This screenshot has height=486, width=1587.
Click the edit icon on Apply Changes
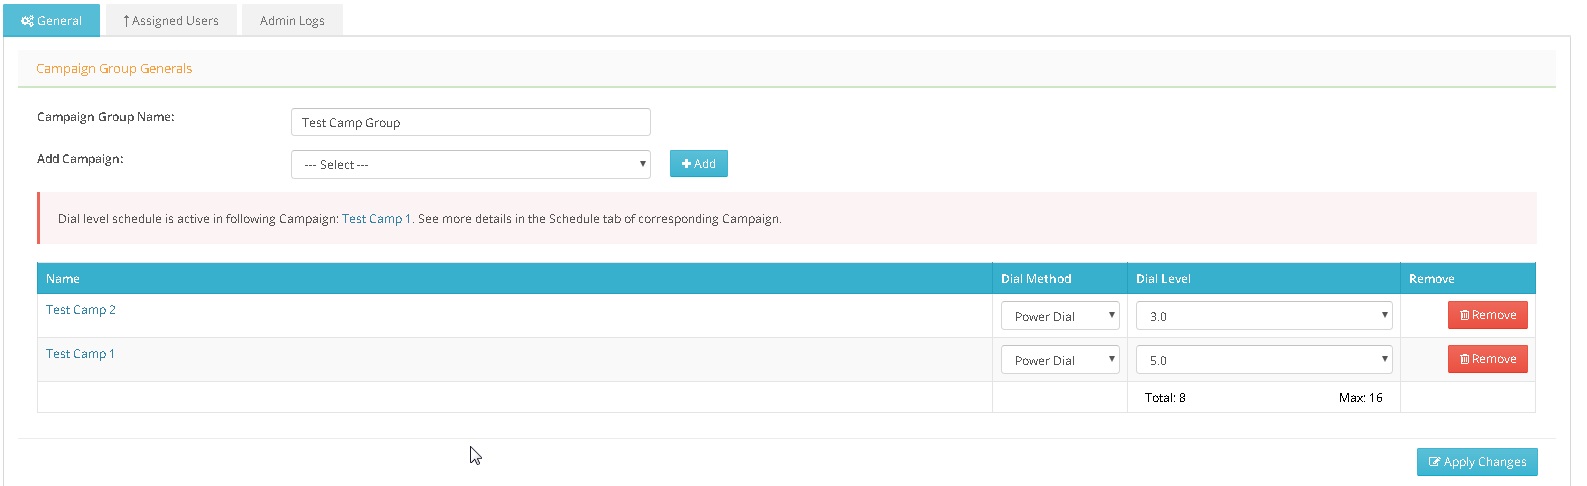pyautogui.click(x=1434, y=462)
